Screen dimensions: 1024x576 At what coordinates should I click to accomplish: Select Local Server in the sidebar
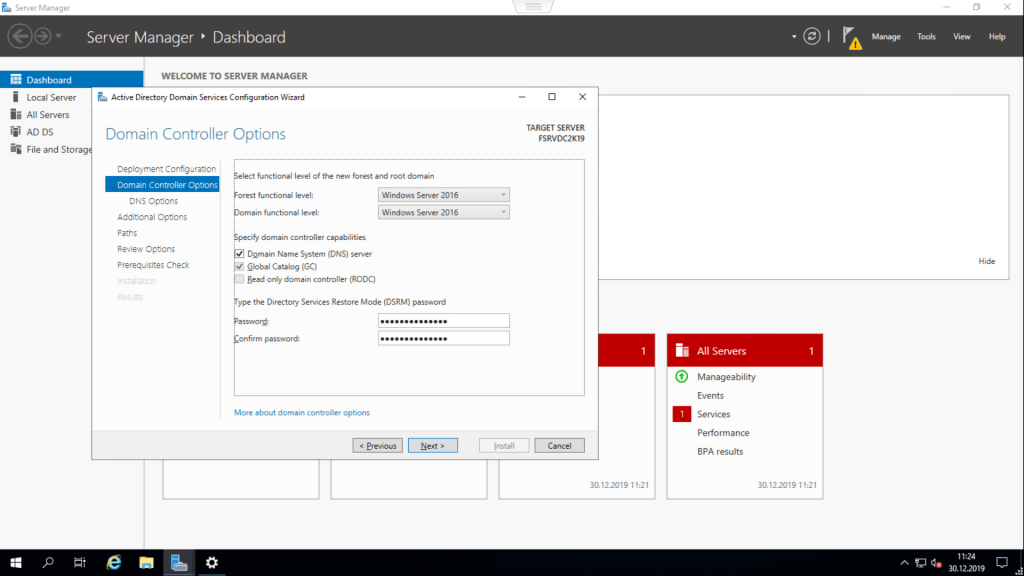coord(51,97)
